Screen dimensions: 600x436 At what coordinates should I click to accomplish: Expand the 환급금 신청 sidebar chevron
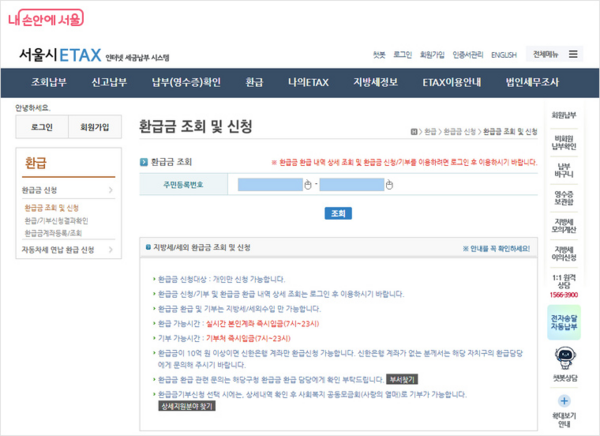pyautogui.click(x=111, y=190)
